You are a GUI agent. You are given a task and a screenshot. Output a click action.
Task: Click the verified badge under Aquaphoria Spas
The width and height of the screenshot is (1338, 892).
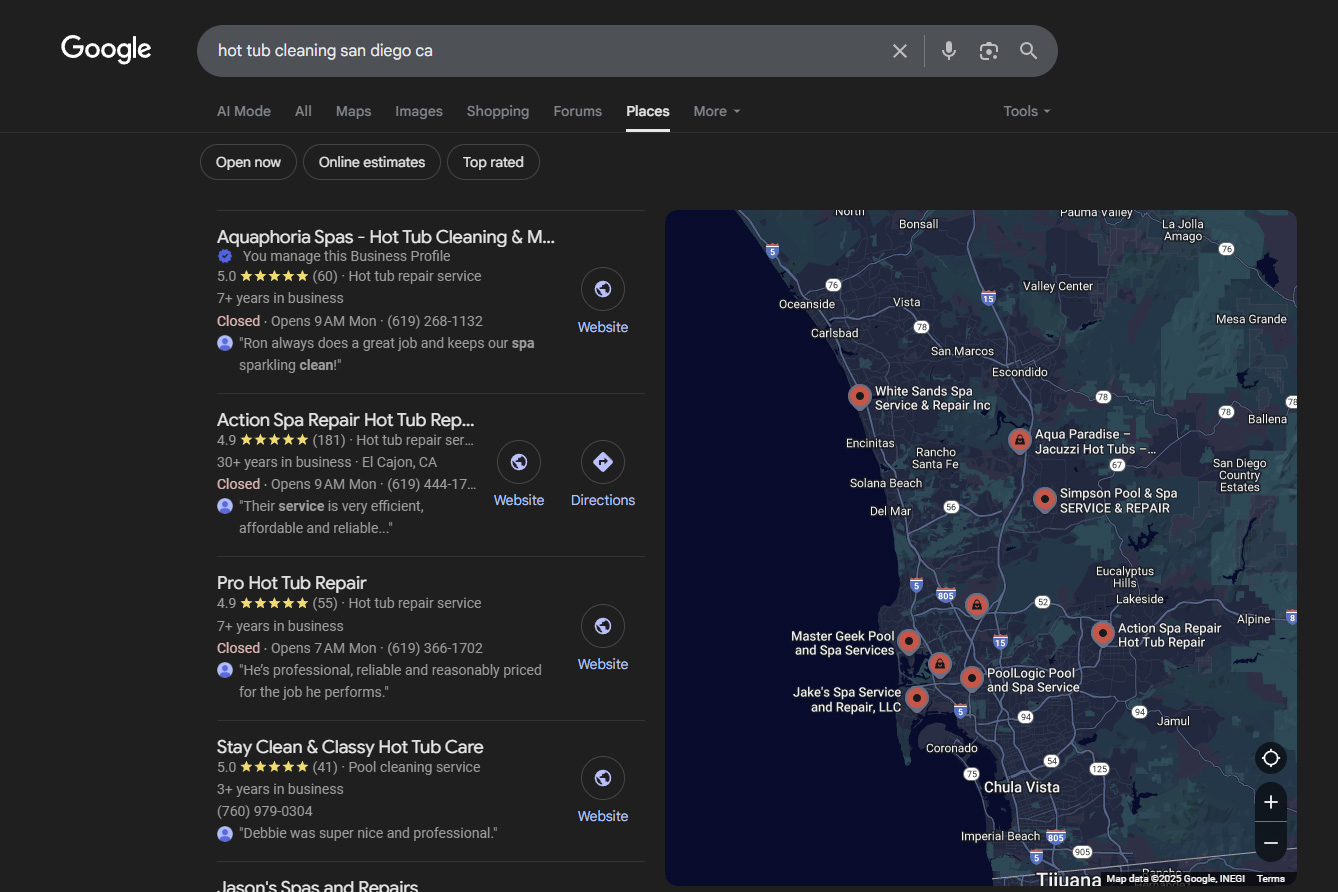coord(225,256)
